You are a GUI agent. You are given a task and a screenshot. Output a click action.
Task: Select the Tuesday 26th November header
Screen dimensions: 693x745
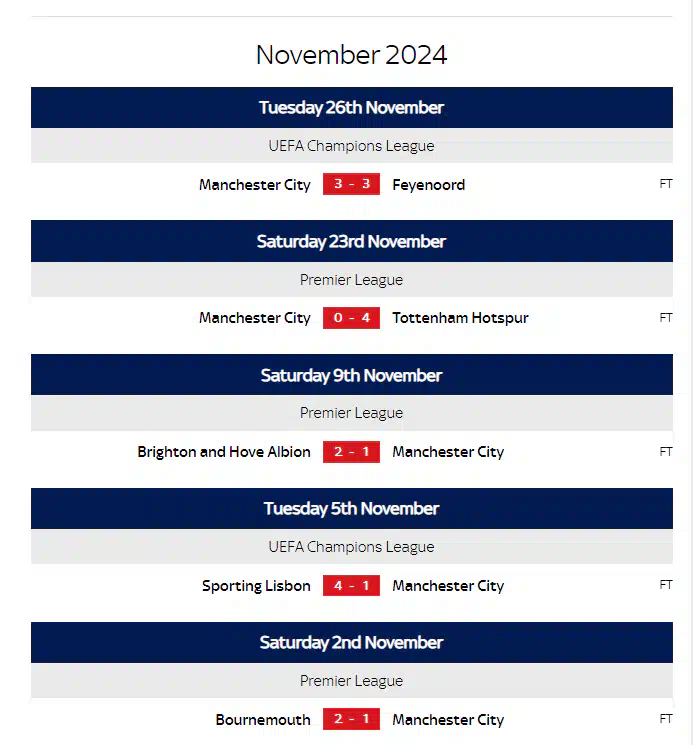(x=351, y=107)
